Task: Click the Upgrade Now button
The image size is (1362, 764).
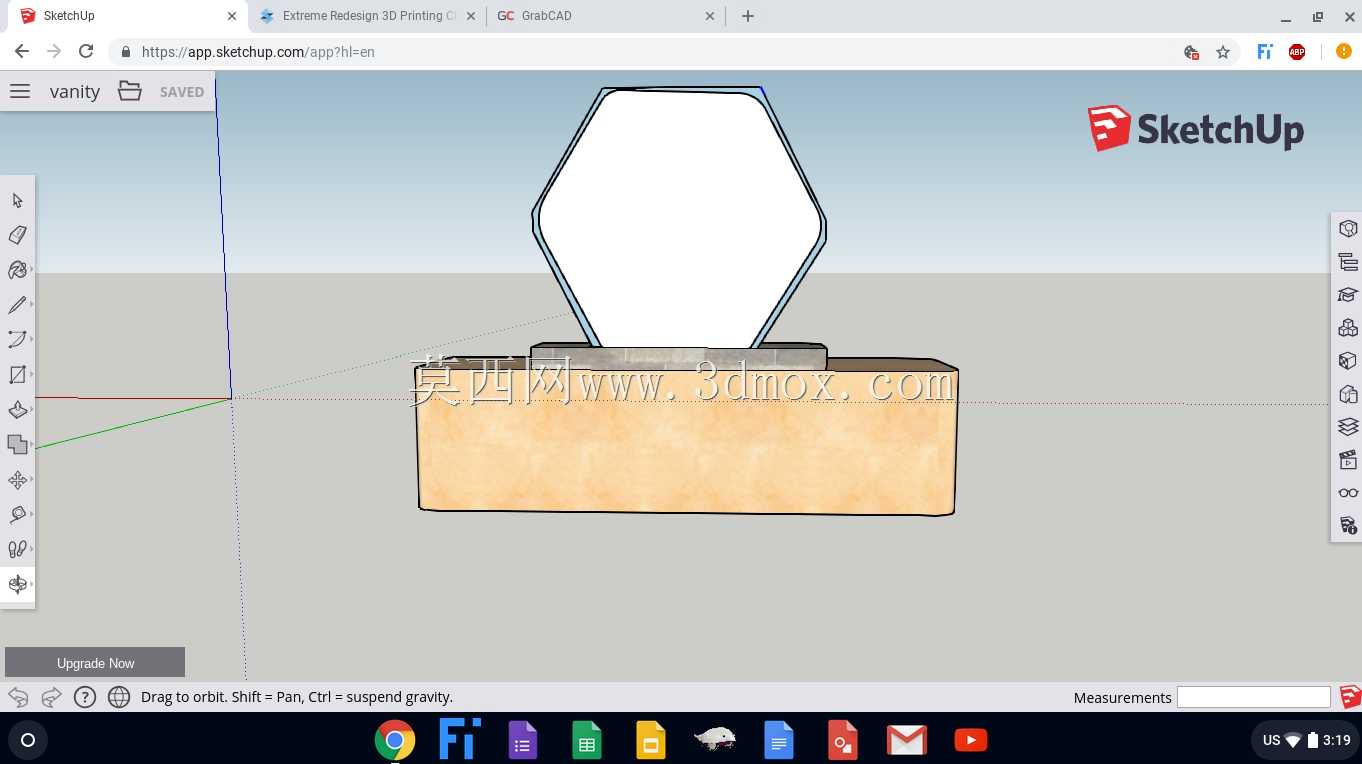Action: tap(95, 663)
